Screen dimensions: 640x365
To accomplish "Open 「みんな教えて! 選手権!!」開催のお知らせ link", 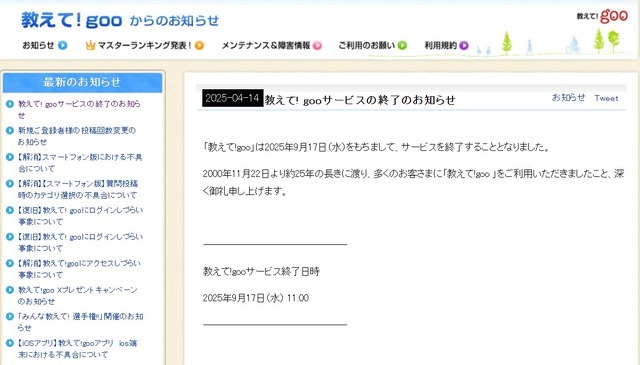I will pyautogui.click(x=80, y=322).
